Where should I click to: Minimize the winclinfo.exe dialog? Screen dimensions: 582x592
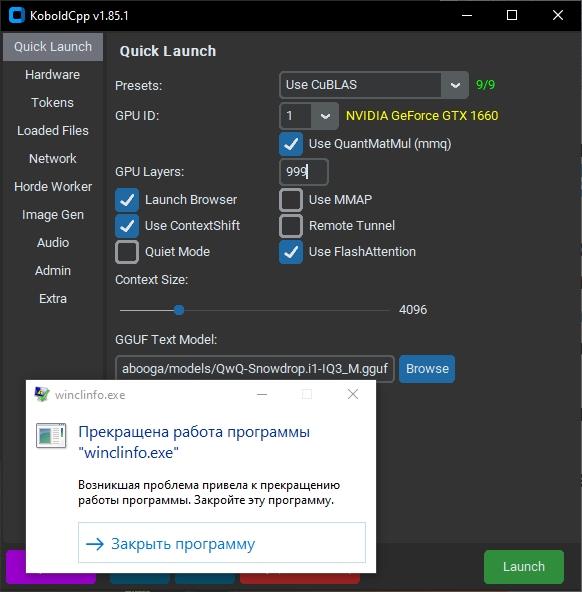[262, 395]
